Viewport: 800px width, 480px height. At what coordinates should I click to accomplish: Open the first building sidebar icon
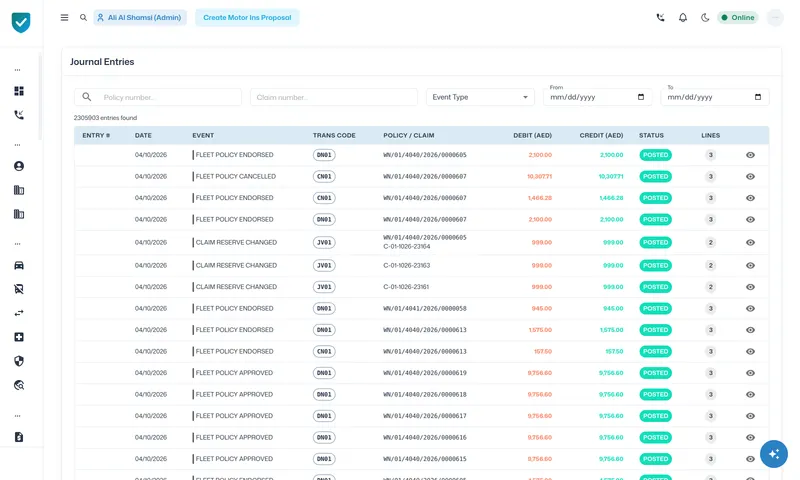tap(19, 190)
